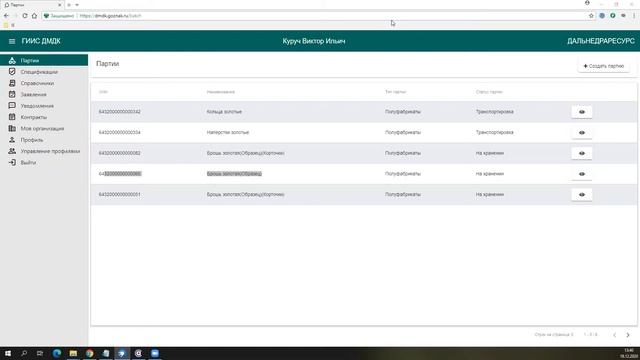Select the Партии browser tab

[33, 5]
